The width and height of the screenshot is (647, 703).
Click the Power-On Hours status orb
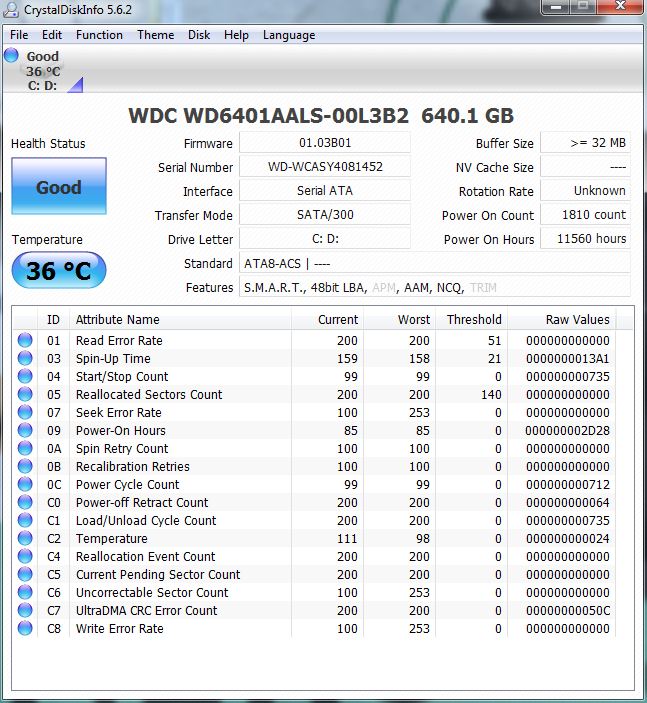coord(25,430)
